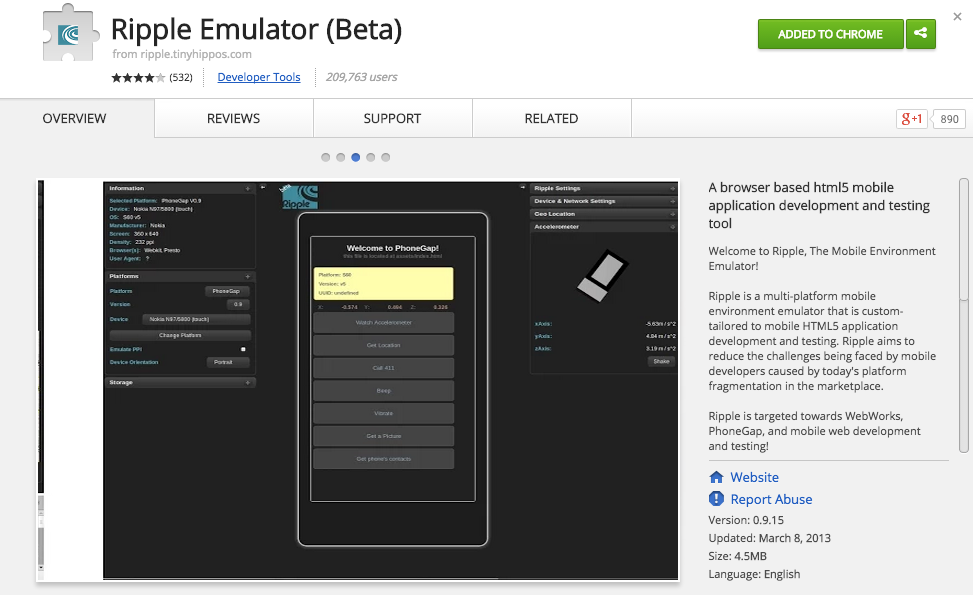Select the second screenshot carousel dot
Screen dimensions: 973x595
click(341, 158)
